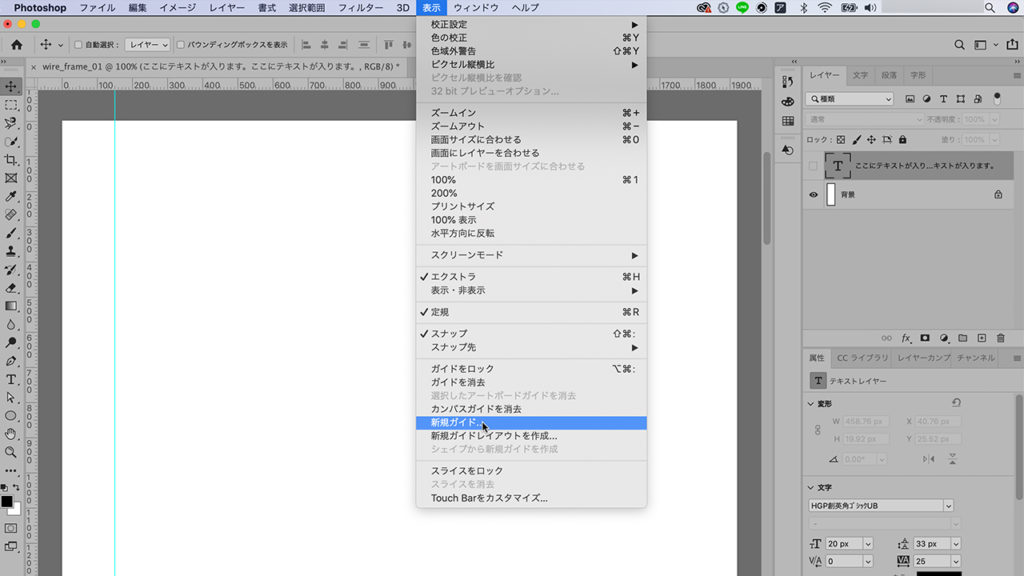Click the trash icon to delete the layer
Image resolution: width=1024 pixels, height=576 pixels.
[1000, 338]
